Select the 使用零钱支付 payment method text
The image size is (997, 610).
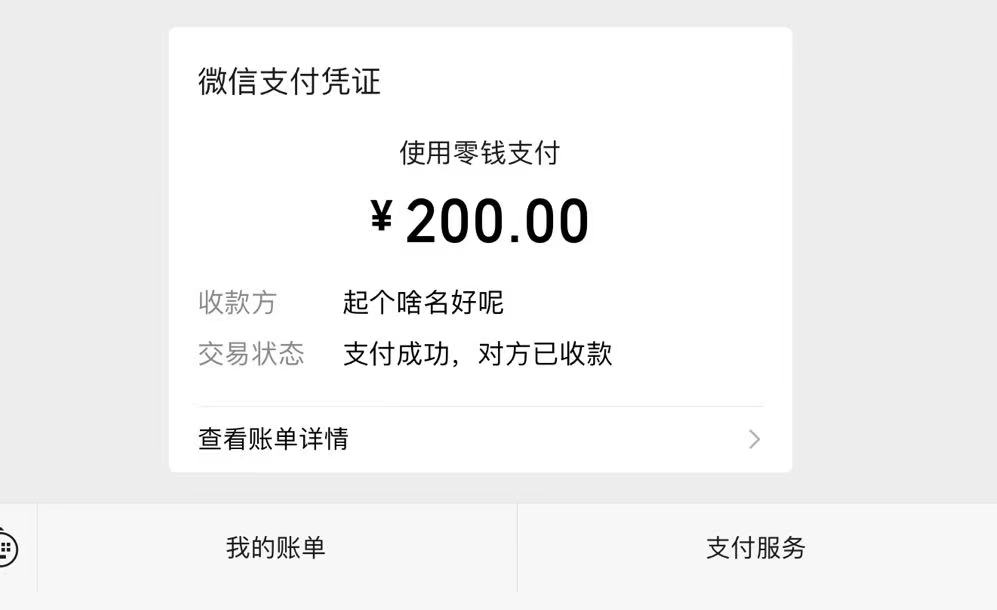(480, 153)
